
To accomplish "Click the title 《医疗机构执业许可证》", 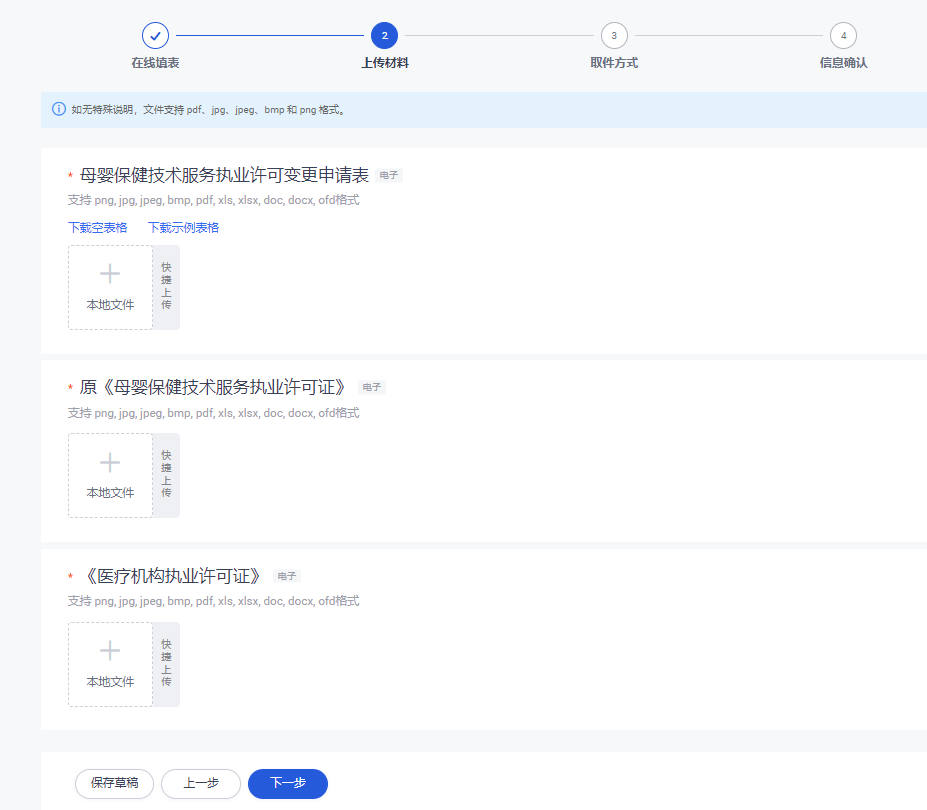I will (171, 576).
